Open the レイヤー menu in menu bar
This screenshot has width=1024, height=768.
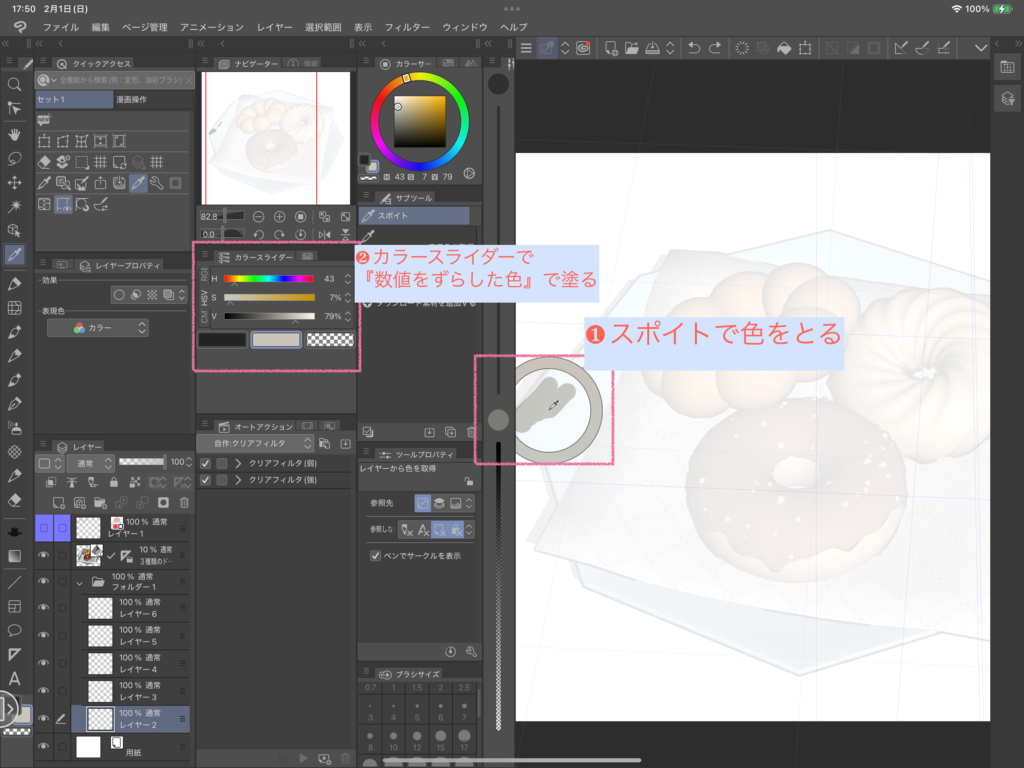point(275,27)
